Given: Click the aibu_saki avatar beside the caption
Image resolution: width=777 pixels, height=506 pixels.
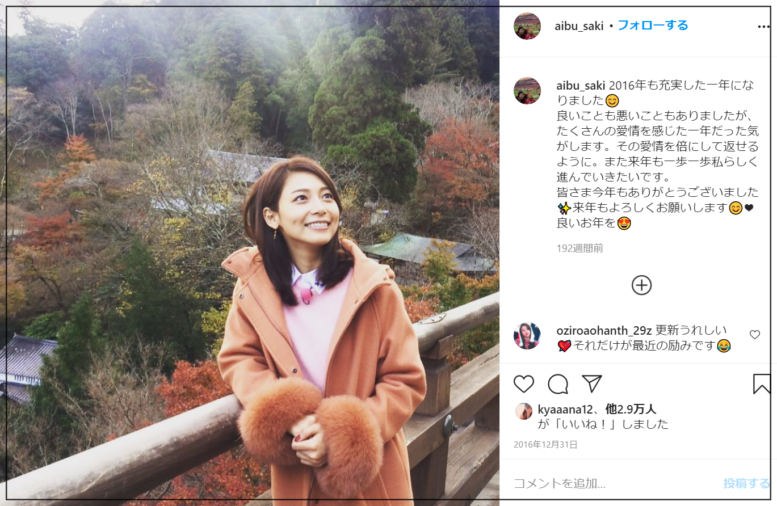Looking at the screenshot, I should coord(527,91).
